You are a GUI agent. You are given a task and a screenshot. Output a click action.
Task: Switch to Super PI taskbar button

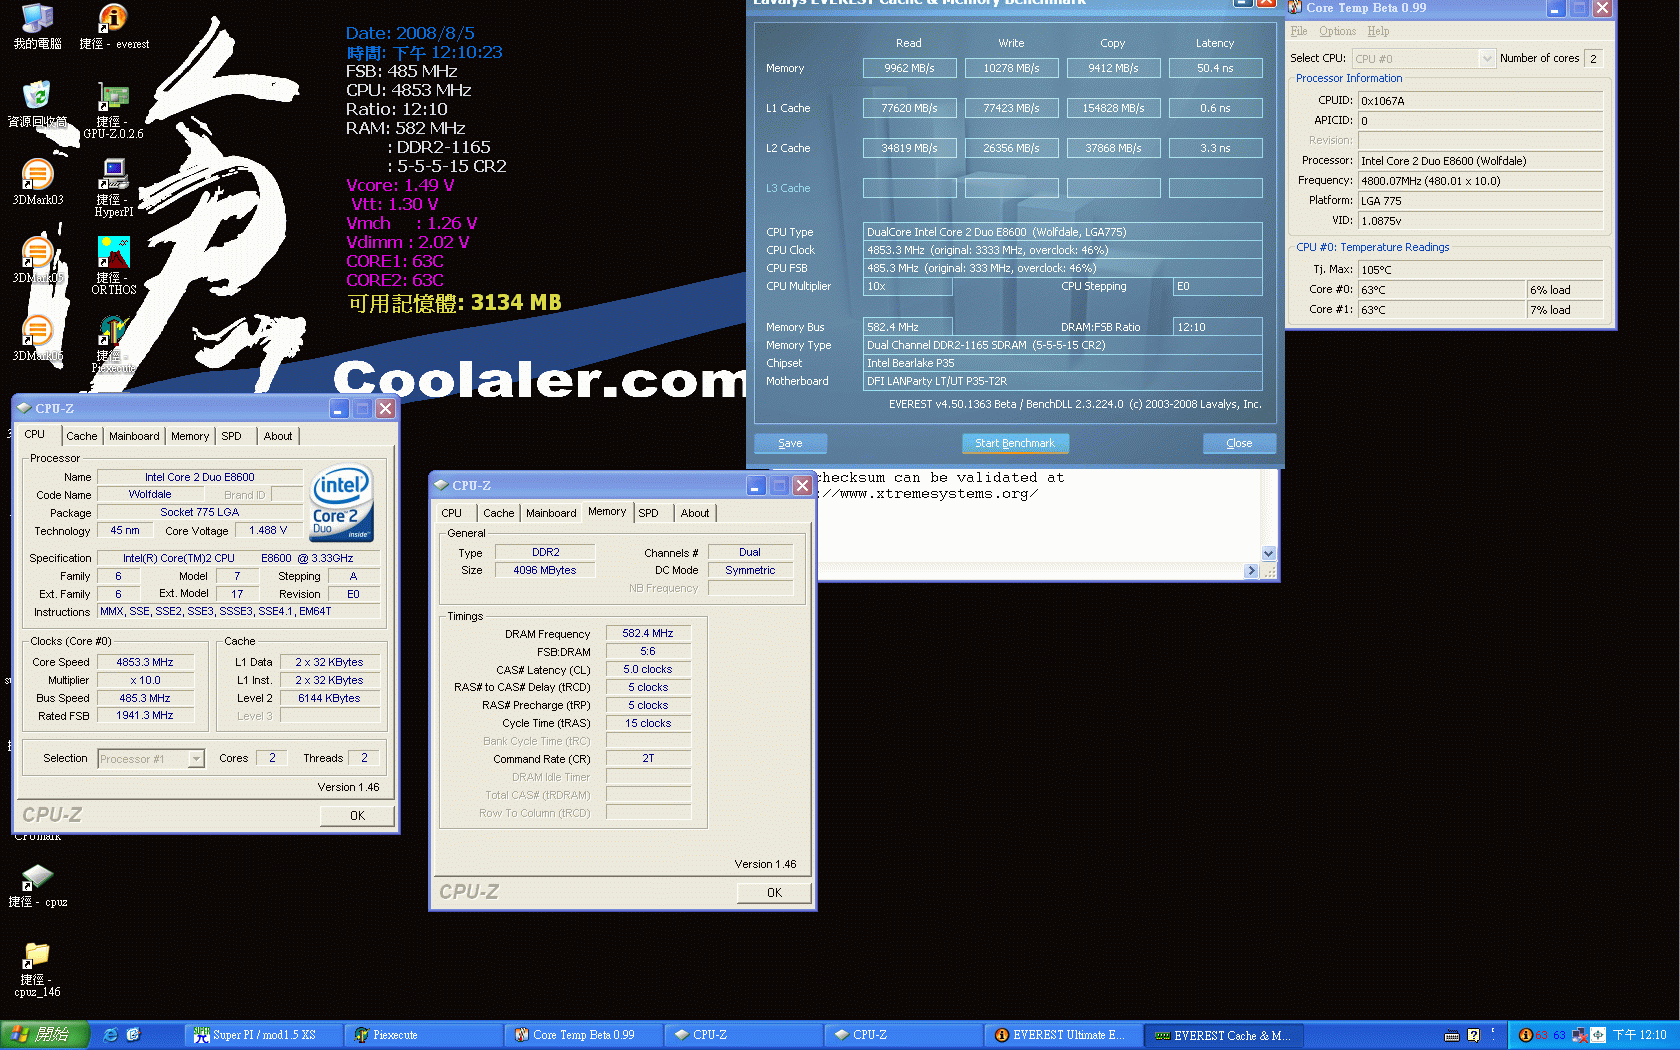(264, 1035)
